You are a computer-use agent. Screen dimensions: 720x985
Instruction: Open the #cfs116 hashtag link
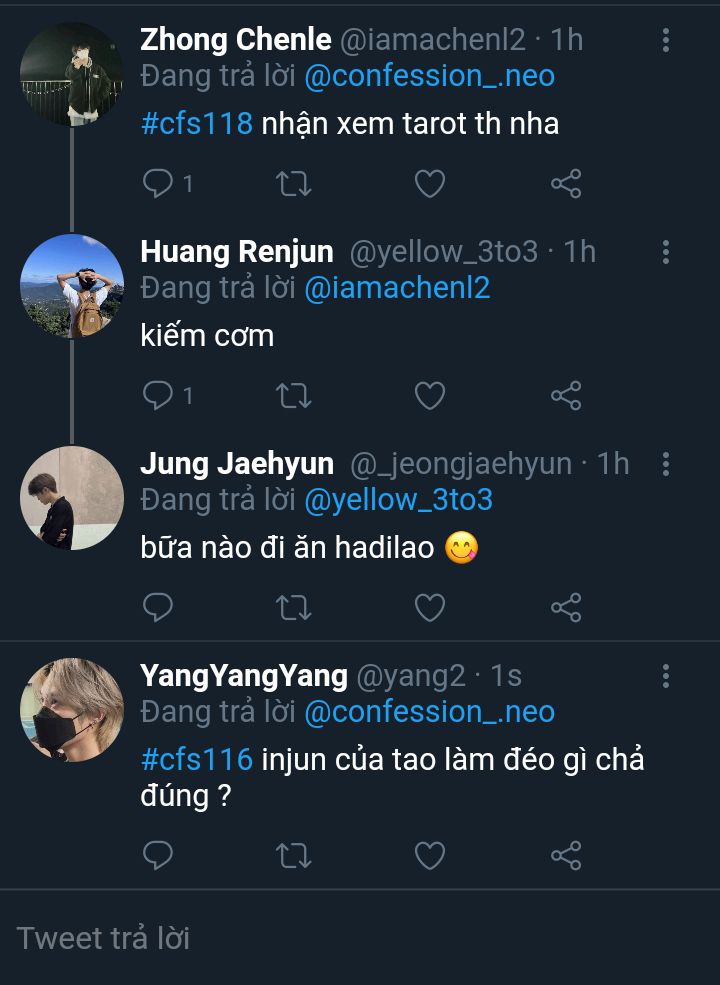click(196, 759)
